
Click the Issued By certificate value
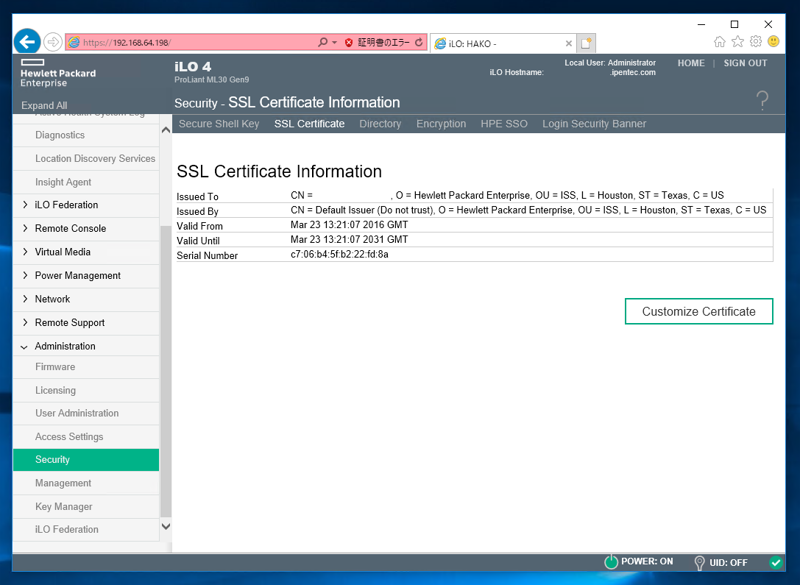[528, 210]
